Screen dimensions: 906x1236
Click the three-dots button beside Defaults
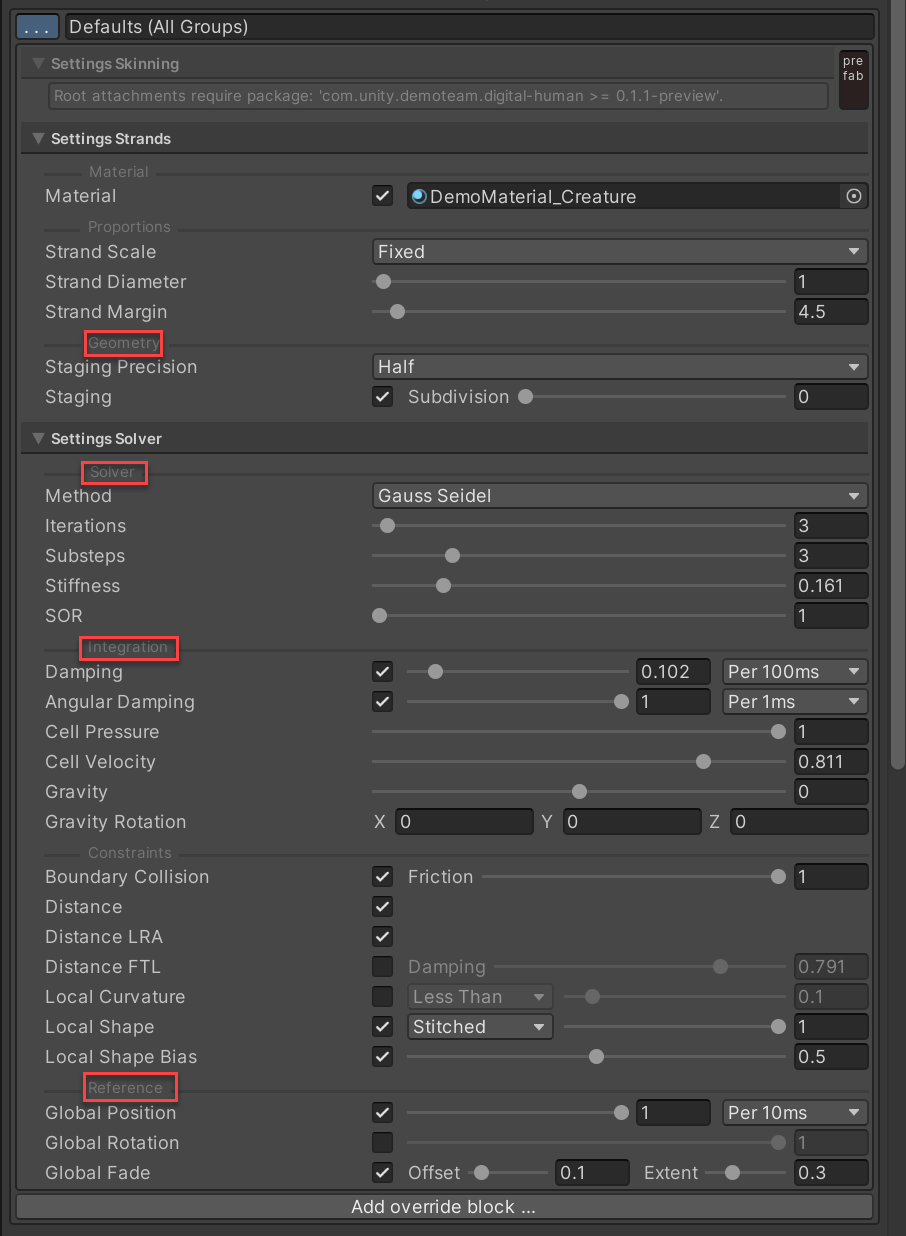[x=39, y=27]
